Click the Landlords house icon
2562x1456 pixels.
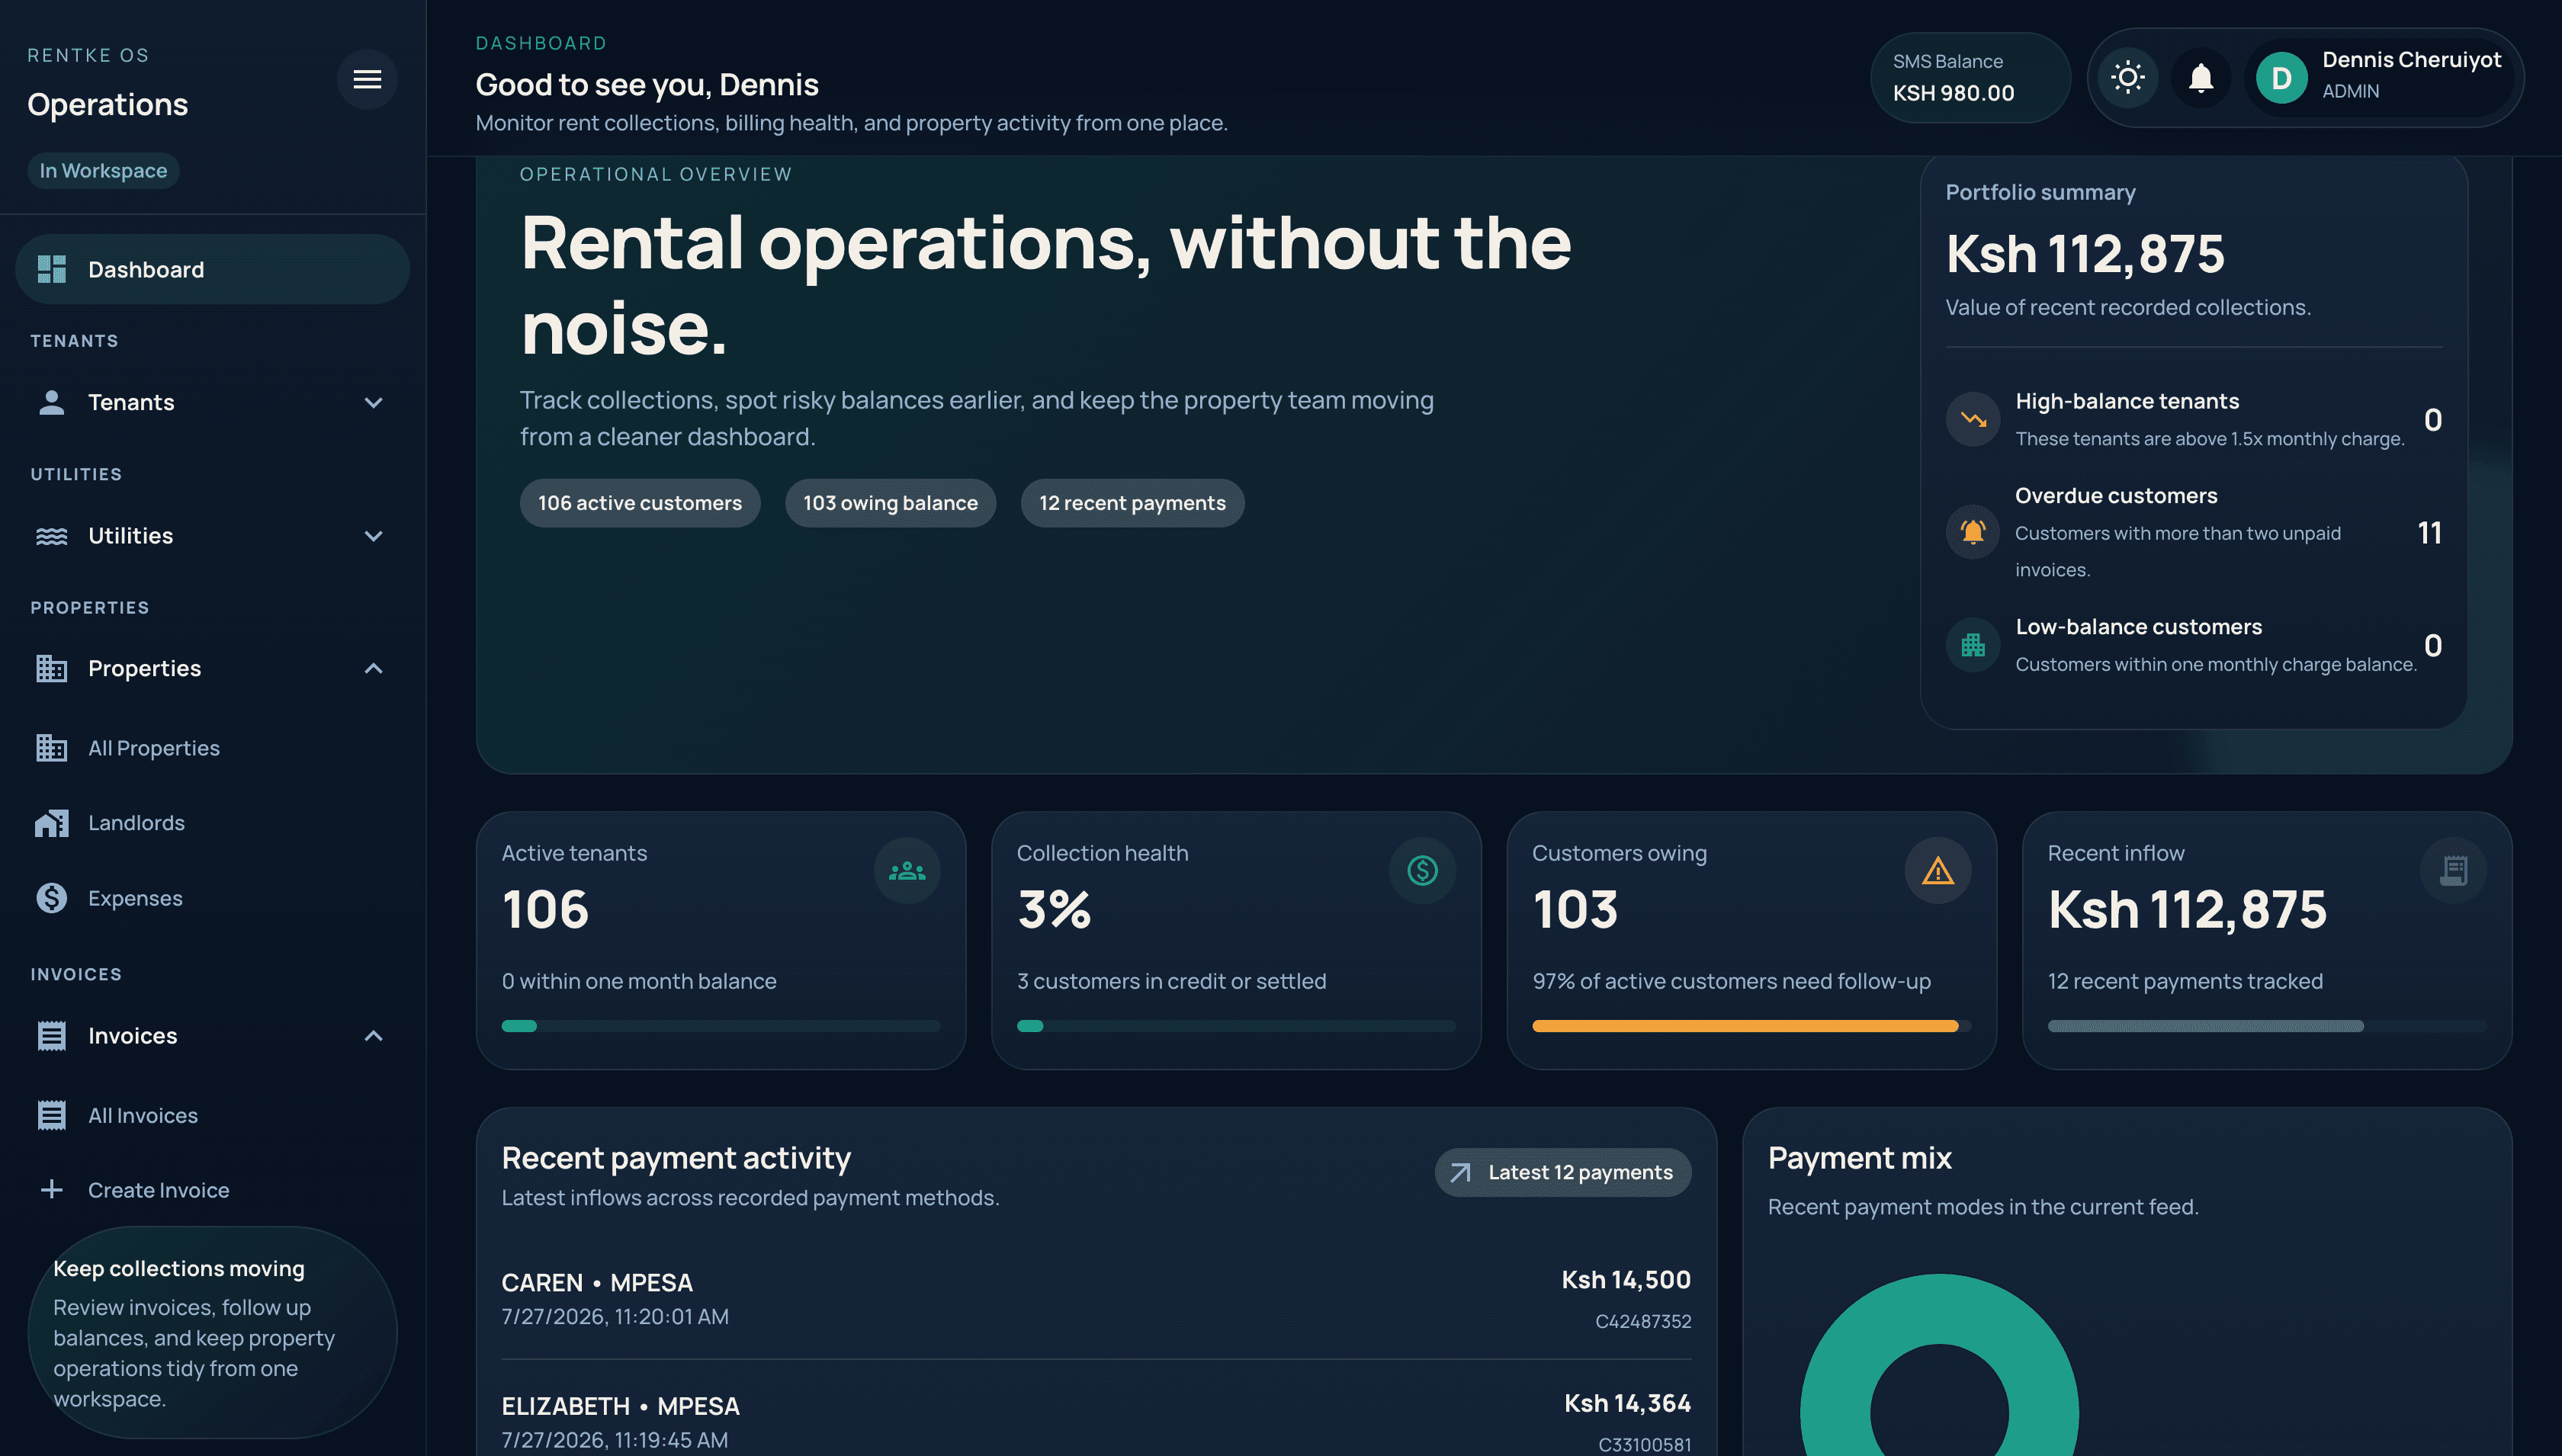tap(52, 823)
